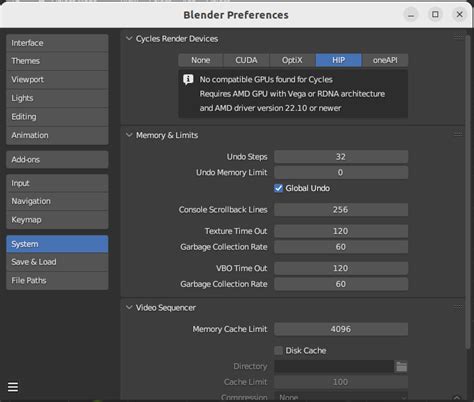The height and width of the screenshot is (402, 474).
Task: Switch to the Viewport preferences tab
Action: pos(57,80)
